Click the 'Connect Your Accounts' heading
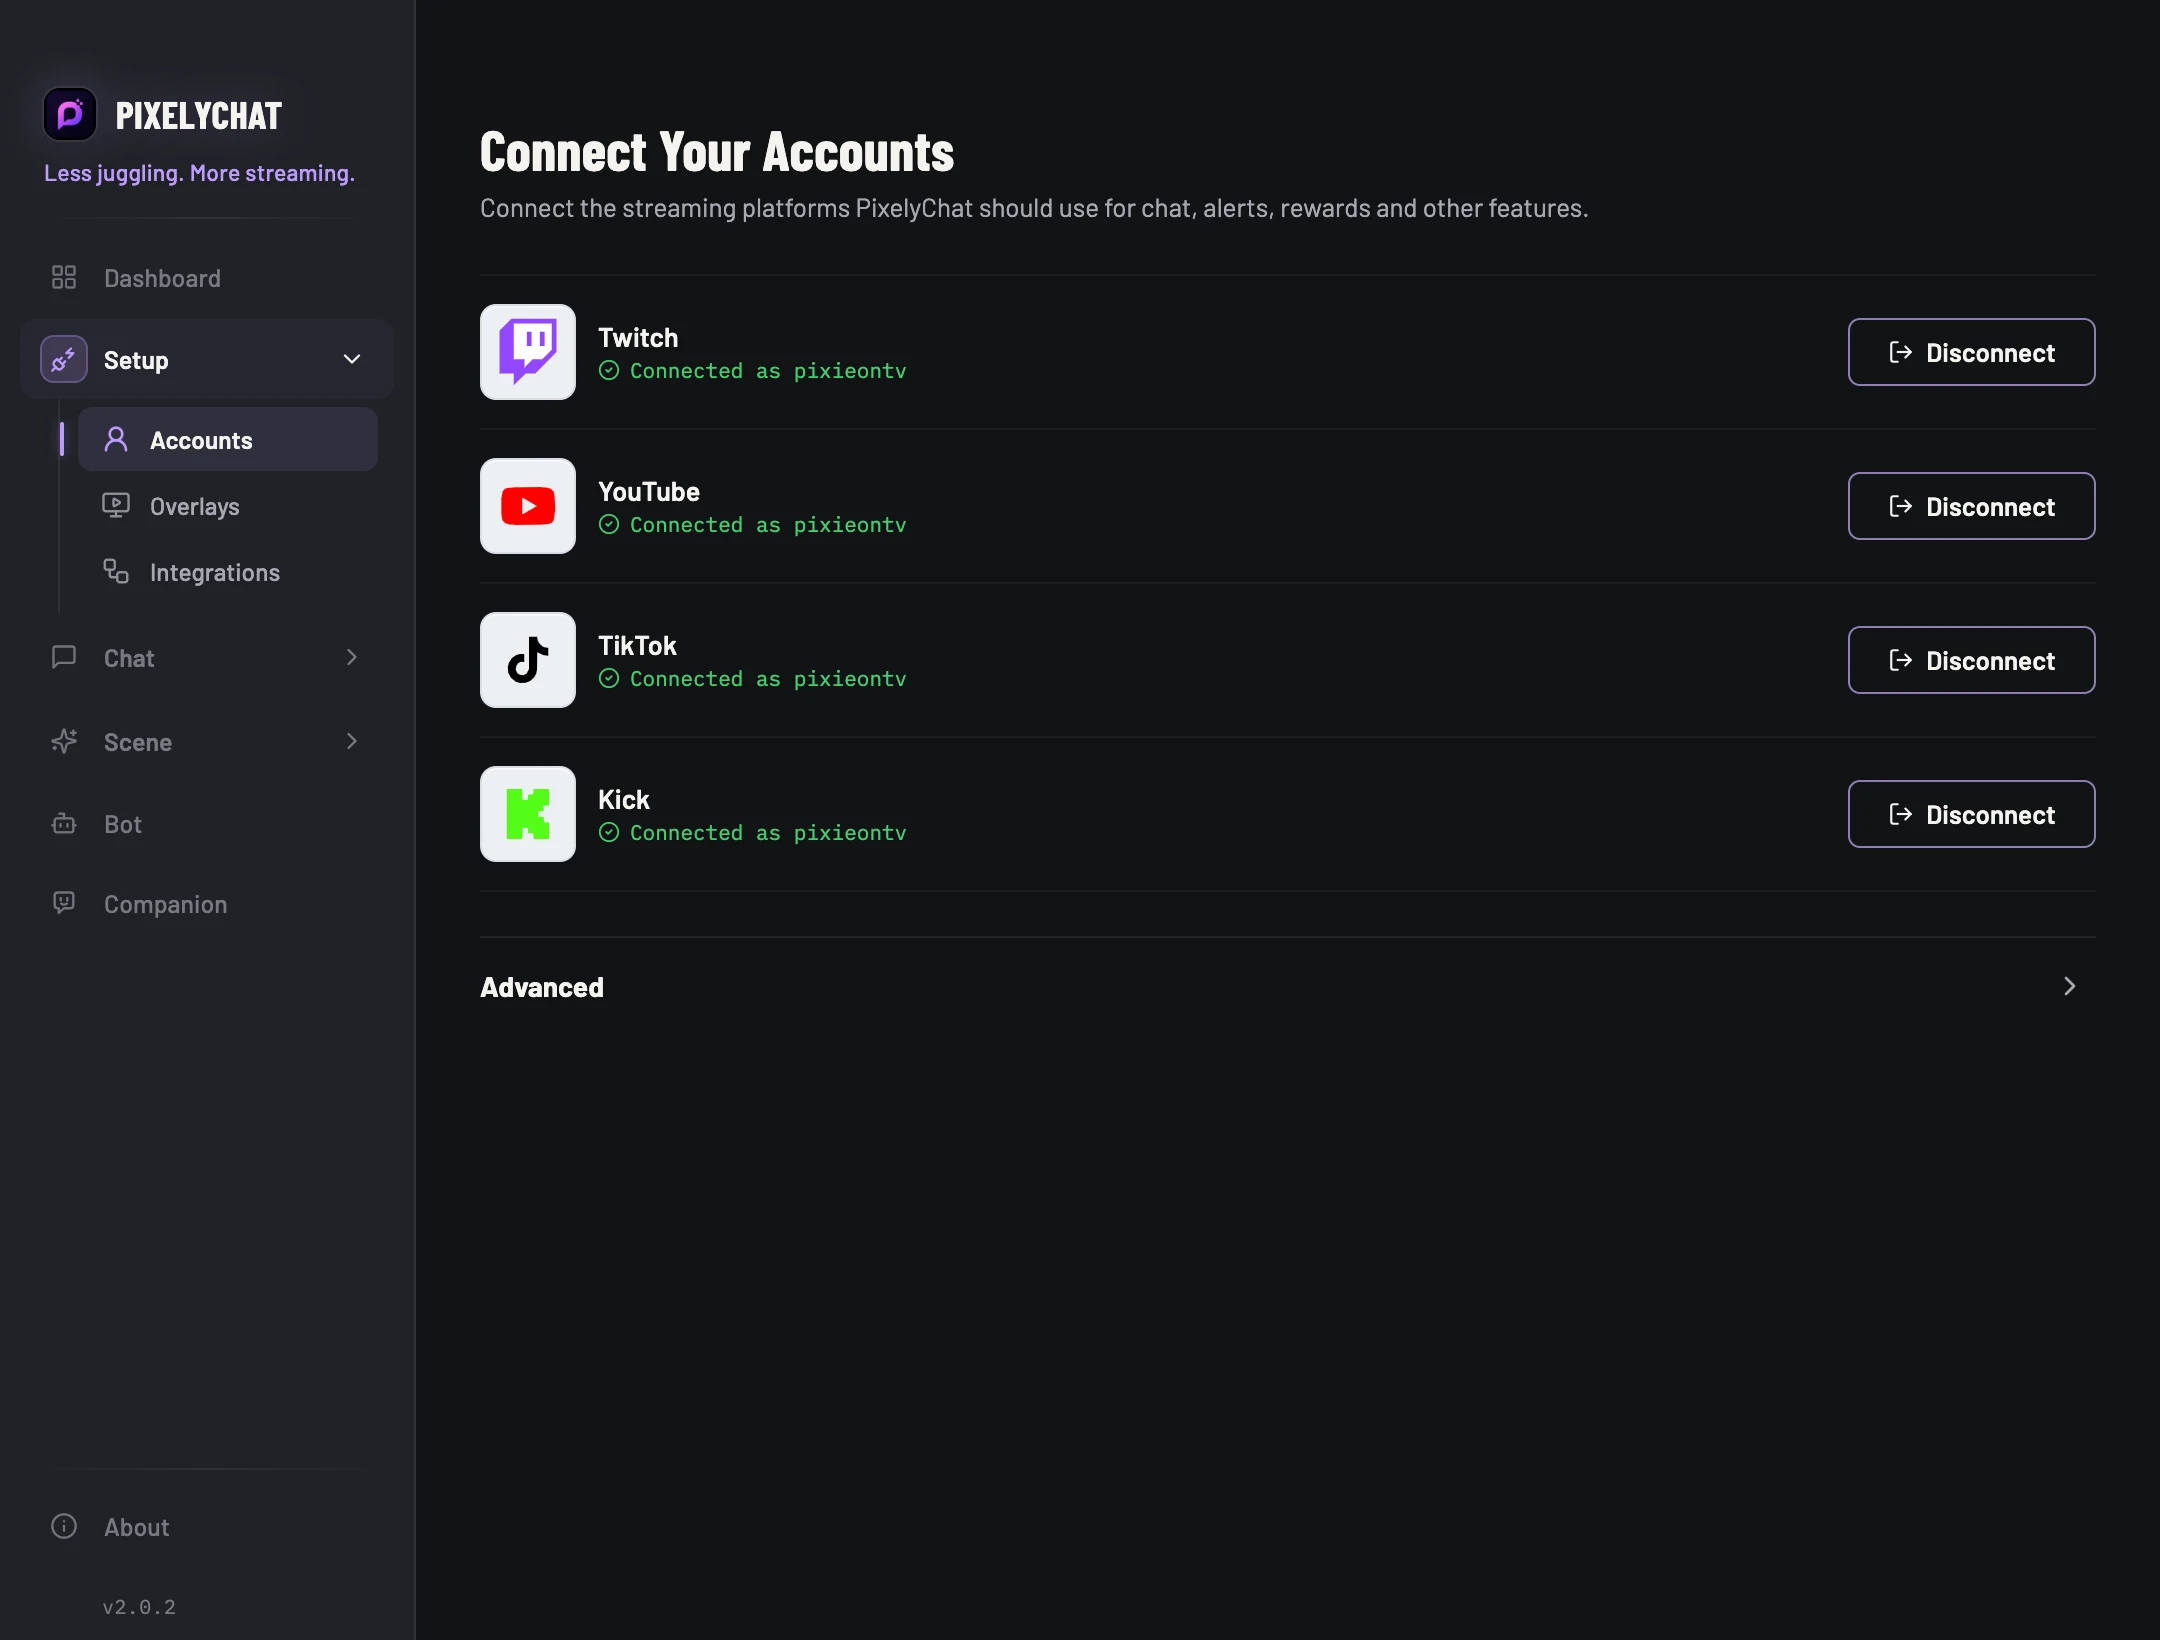This screenshot has height=1640, width=2160. pos(717,152)
